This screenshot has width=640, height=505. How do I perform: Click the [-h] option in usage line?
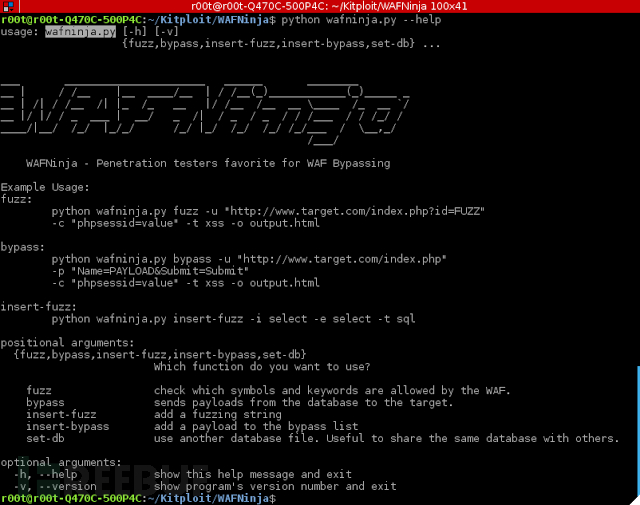point(135,31)
